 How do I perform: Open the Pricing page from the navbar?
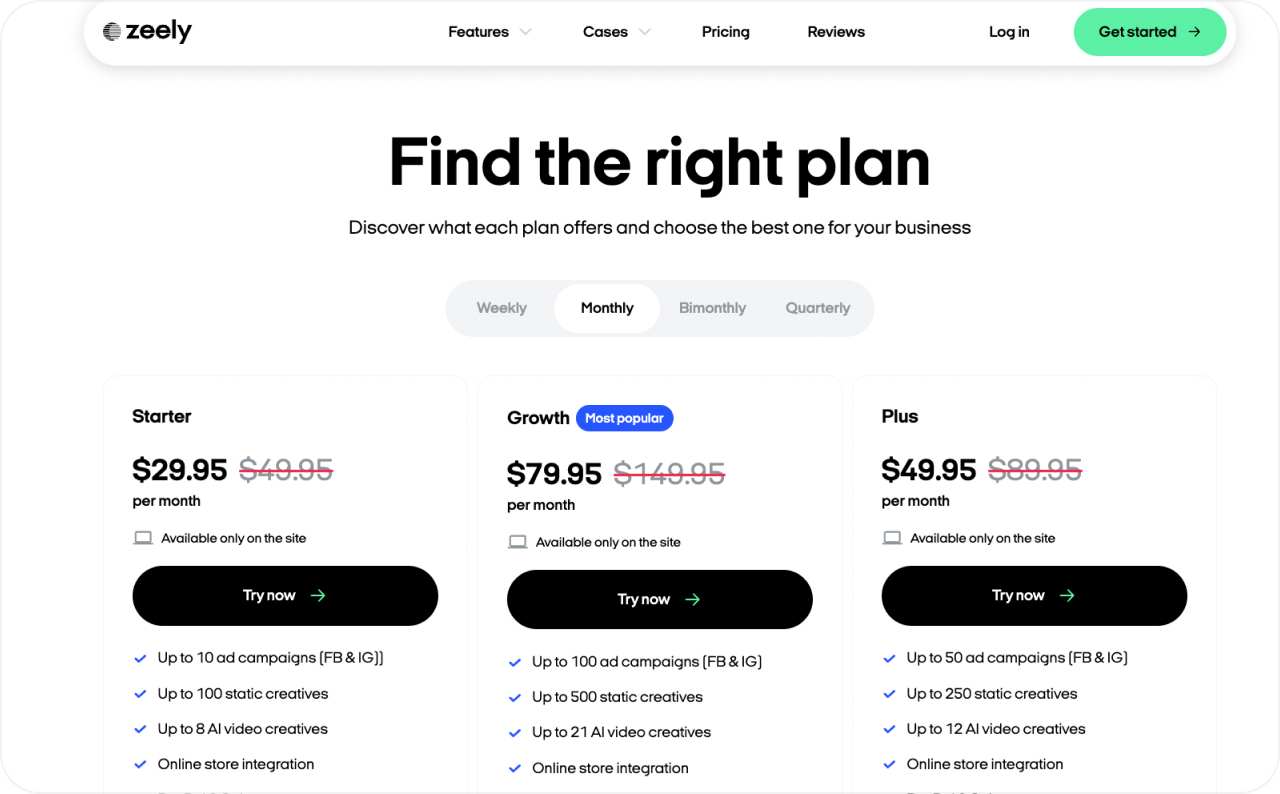(725, 31)
